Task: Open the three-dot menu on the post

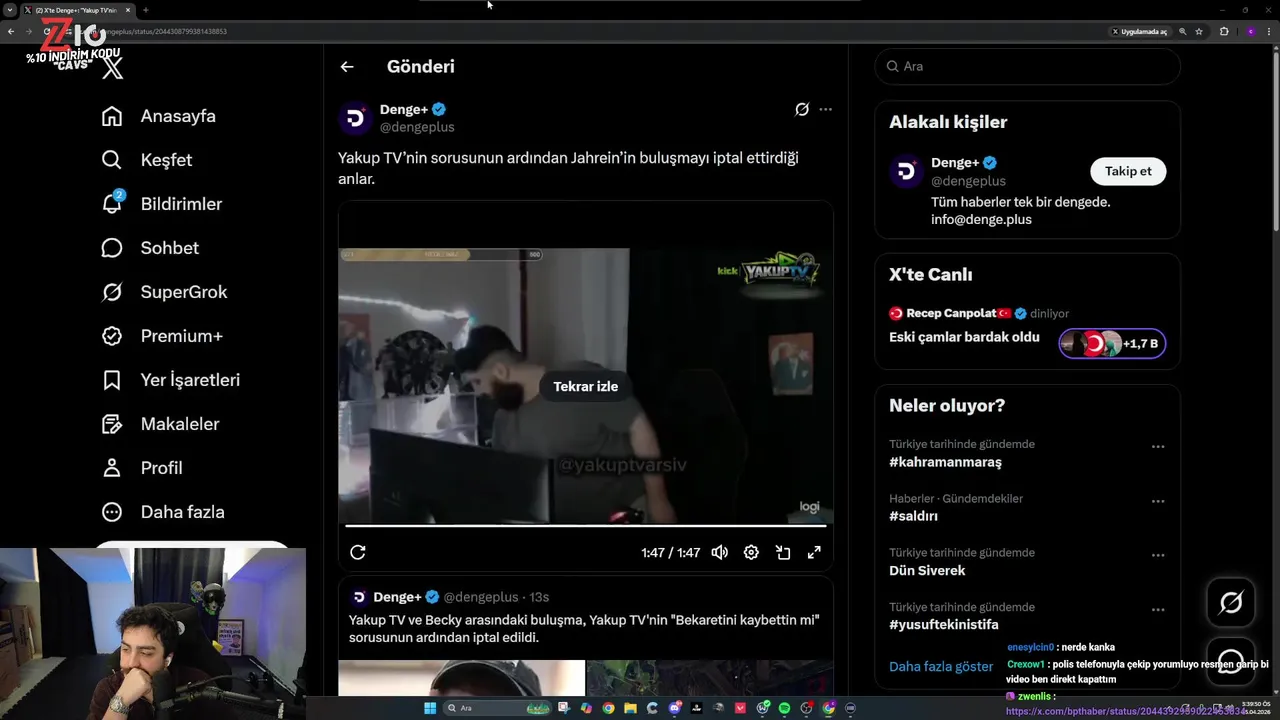Action: pos(825,109)
